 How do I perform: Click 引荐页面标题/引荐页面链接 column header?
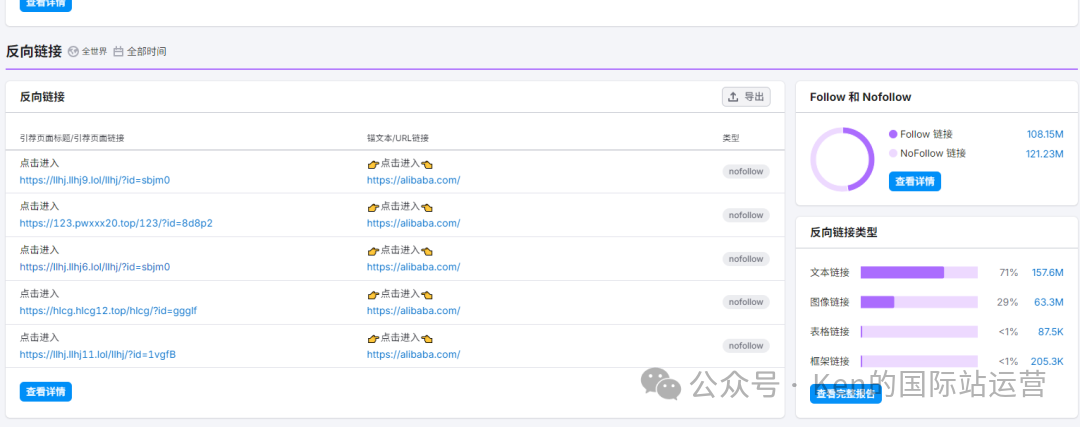pyautogui.click(x=72, y=138)
